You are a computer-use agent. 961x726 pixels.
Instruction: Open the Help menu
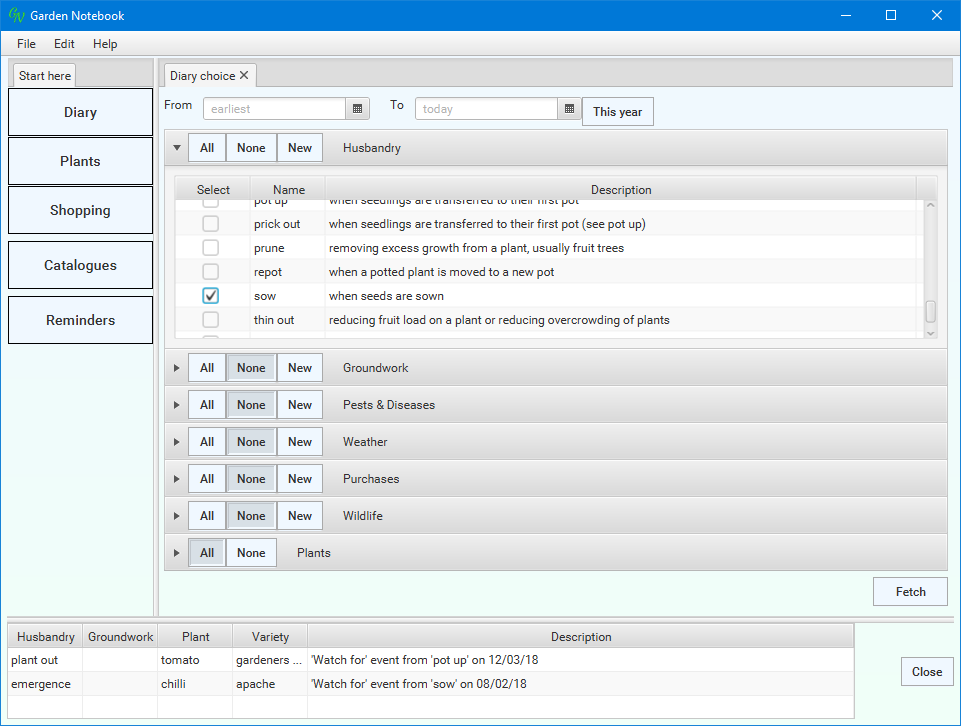click(105, 44)
